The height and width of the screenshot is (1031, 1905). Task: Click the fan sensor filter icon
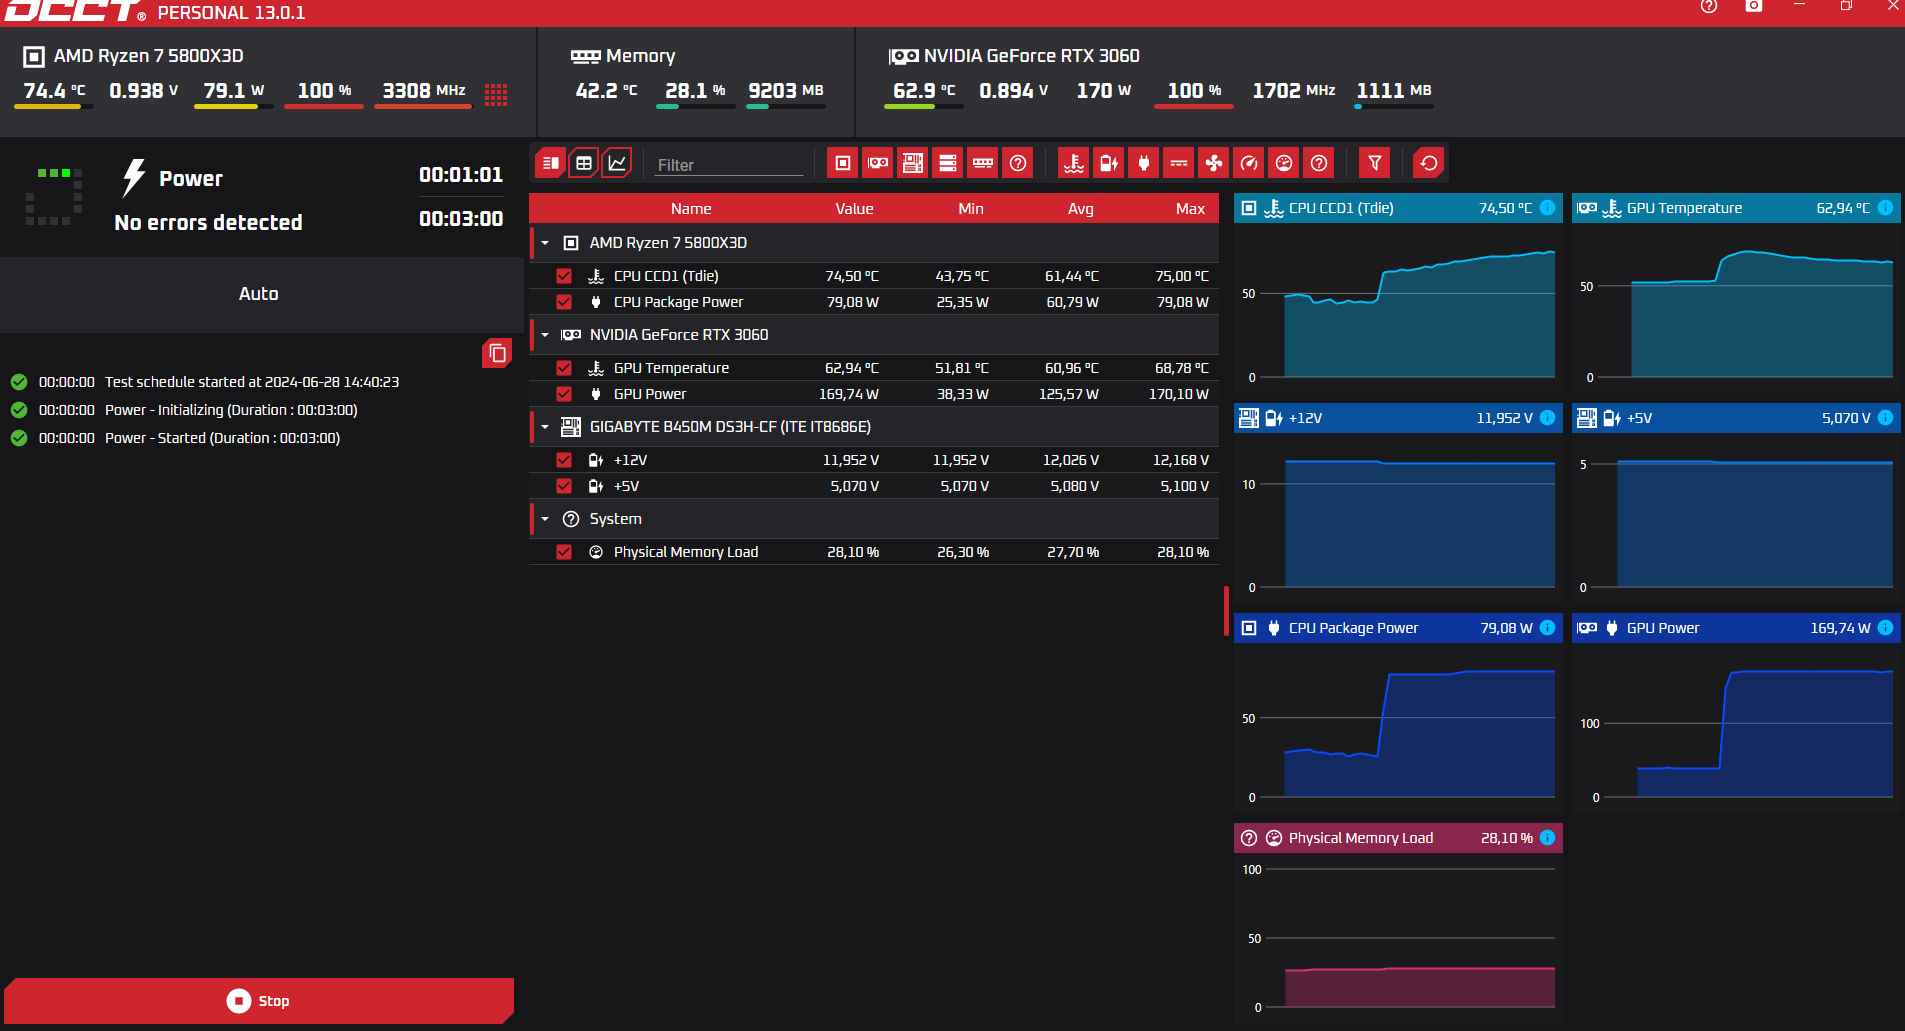1214,163
